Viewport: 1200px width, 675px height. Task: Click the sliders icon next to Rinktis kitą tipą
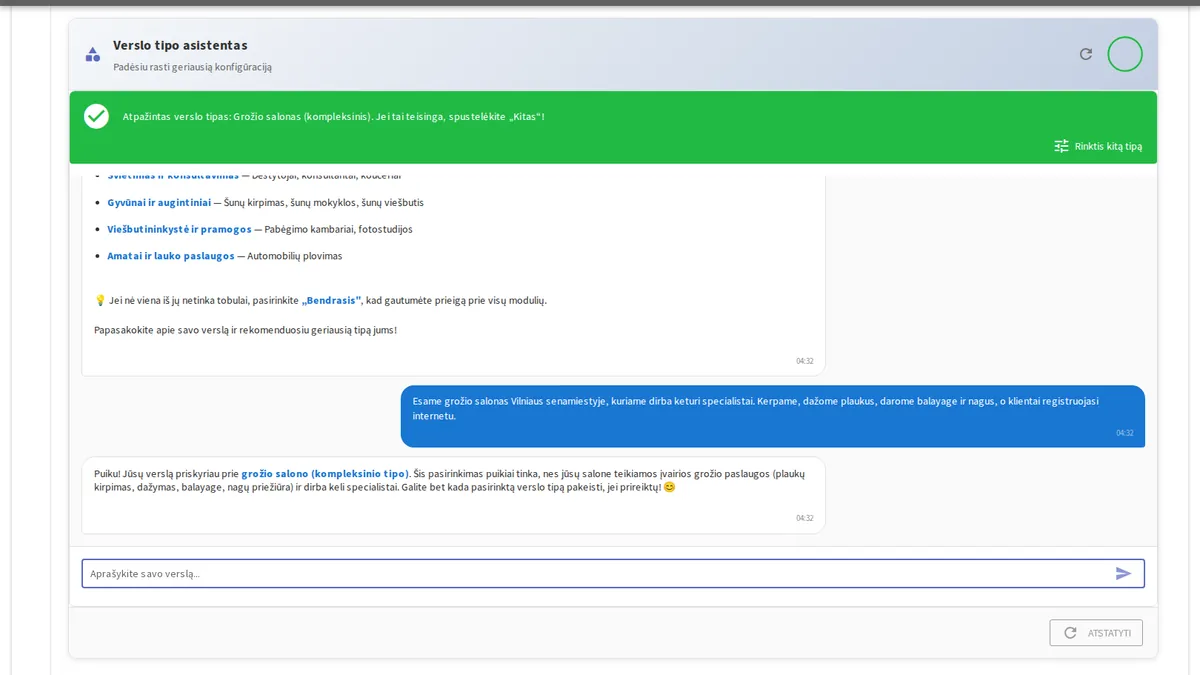(1062, 146)
